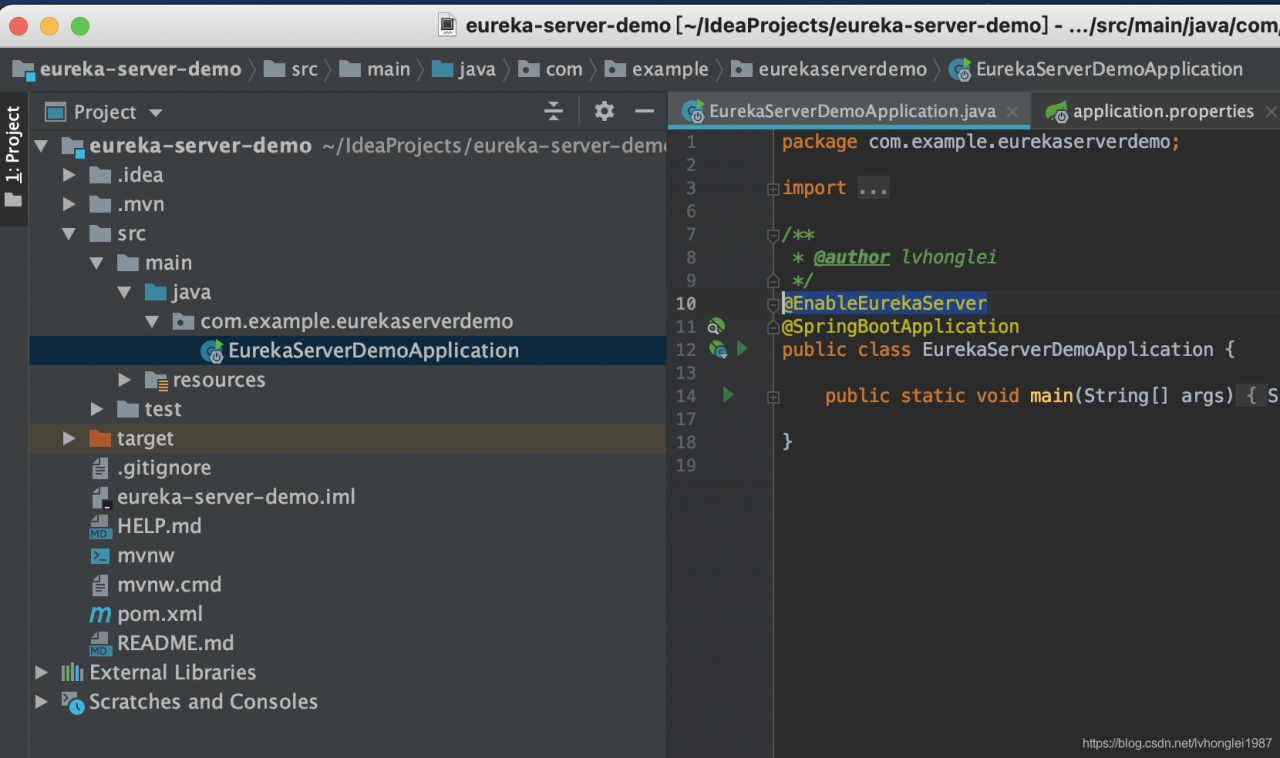This screenshot has width=1280, height=758.
Task: Expand the target folder
Action: point(69,438)
